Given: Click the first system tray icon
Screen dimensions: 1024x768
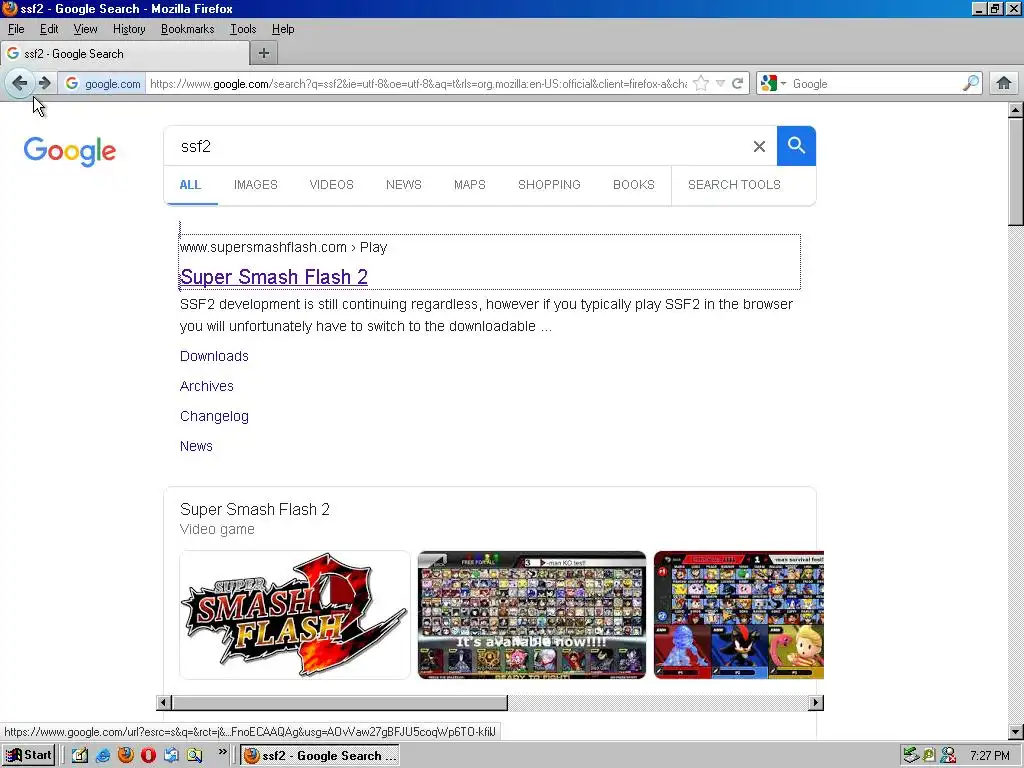Looking at the screenshot, I should click(911, 755).
